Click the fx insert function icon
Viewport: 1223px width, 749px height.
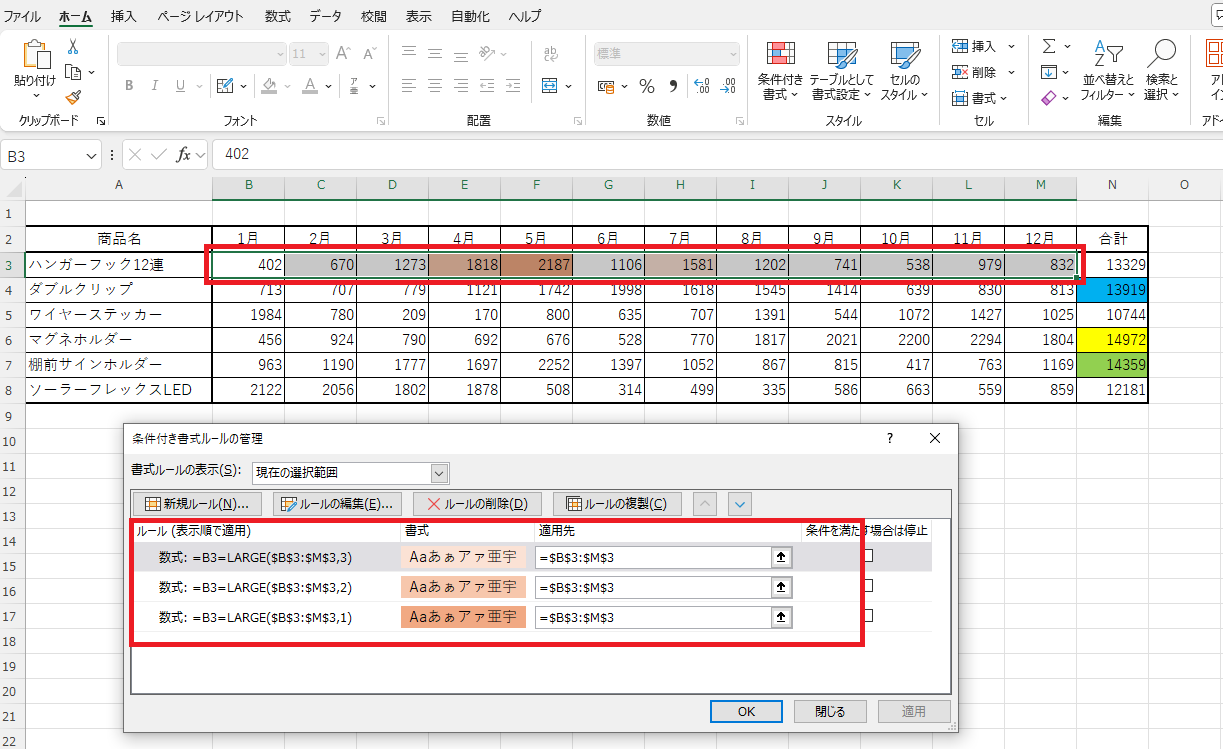click(x=184, y=154)
